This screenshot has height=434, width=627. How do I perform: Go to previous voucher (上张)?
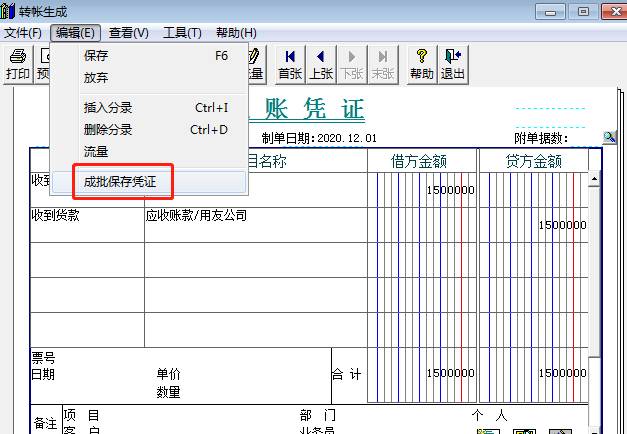321,64
